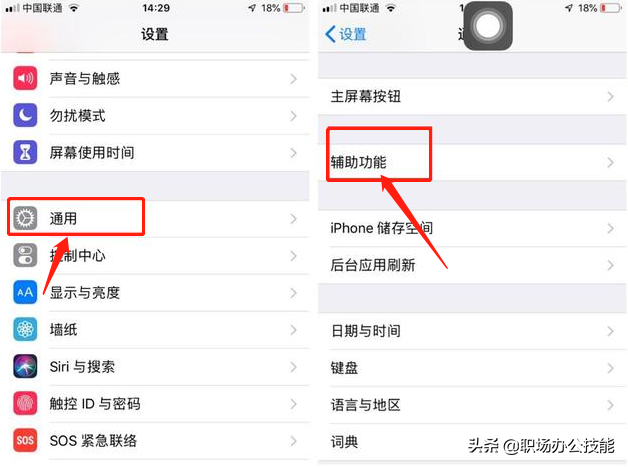Open the 辅助功能 accessibility row
This screenshot has width=628, height=467.
click(472, 162)
